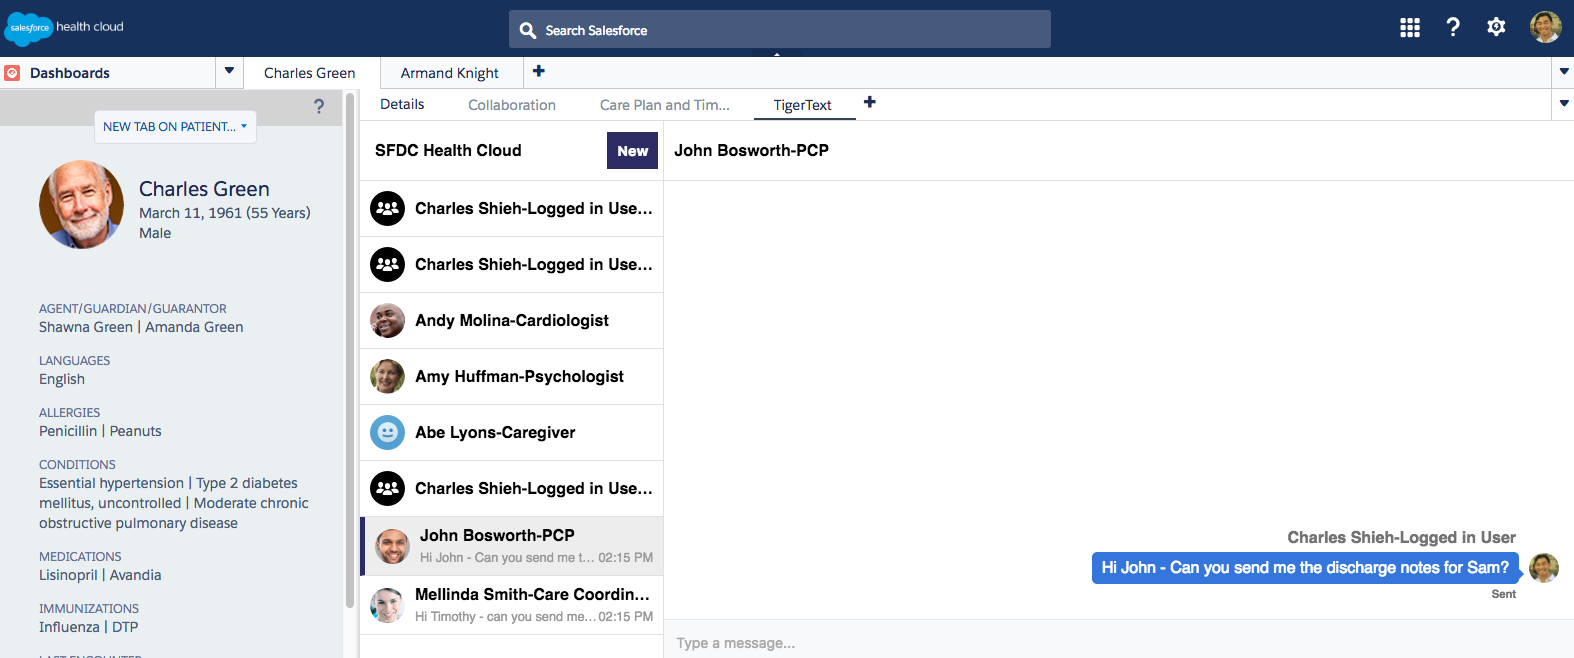This screenshot has width=1574, height=658.
Task: Switch to the Charles Green tab
Action: point(310,73)
